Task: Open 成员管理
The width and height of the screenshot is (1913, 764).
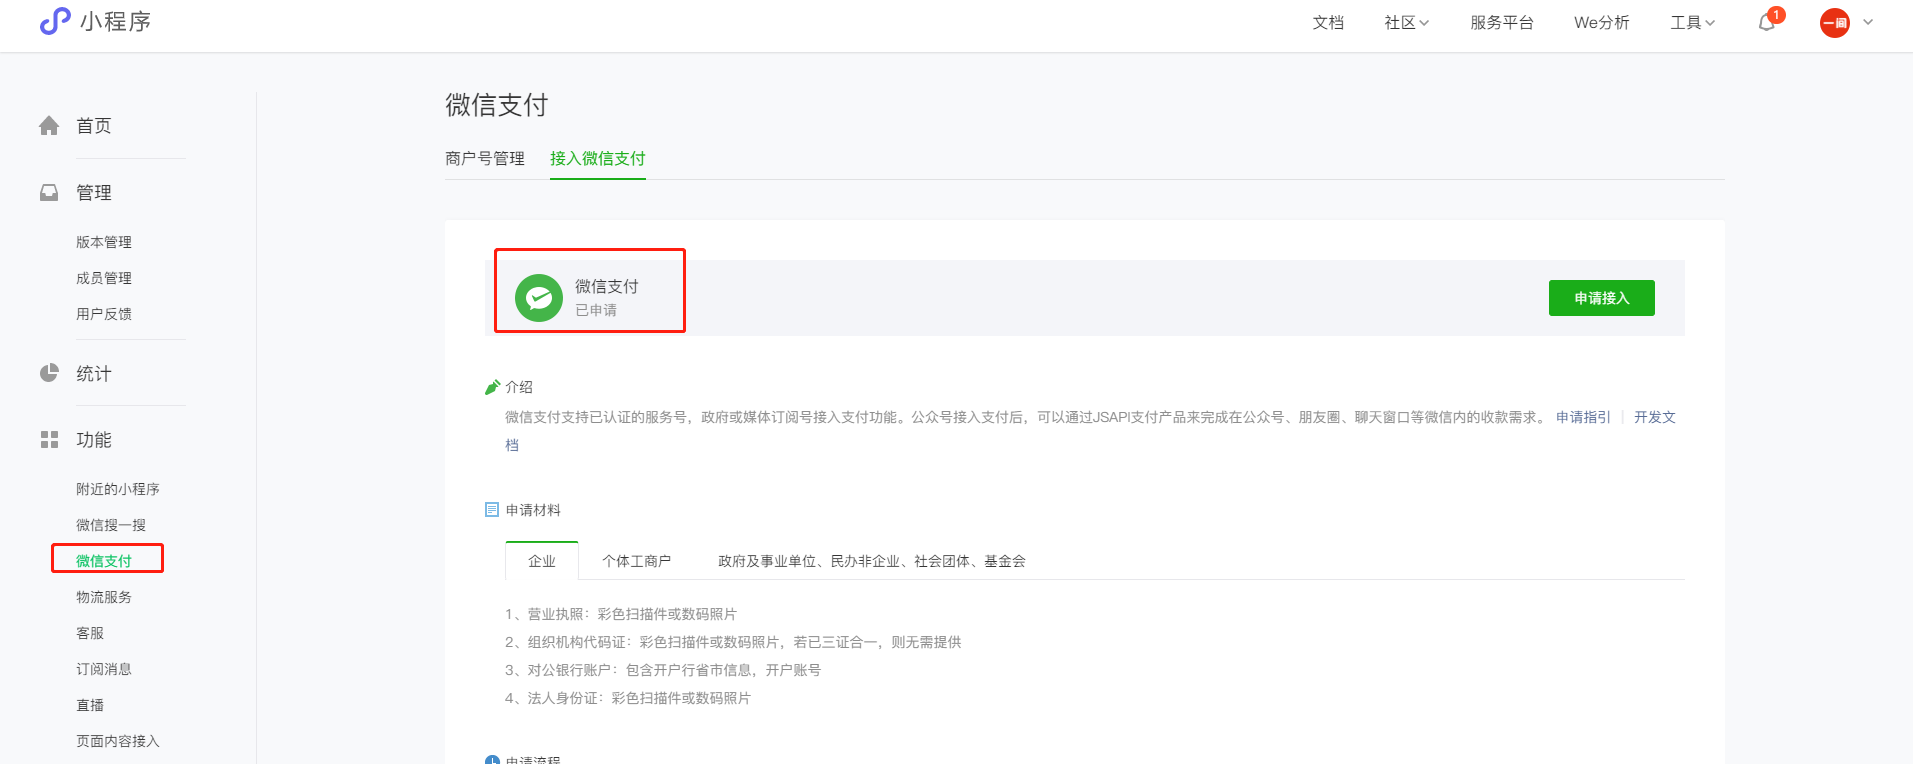Action: (104, 278)
